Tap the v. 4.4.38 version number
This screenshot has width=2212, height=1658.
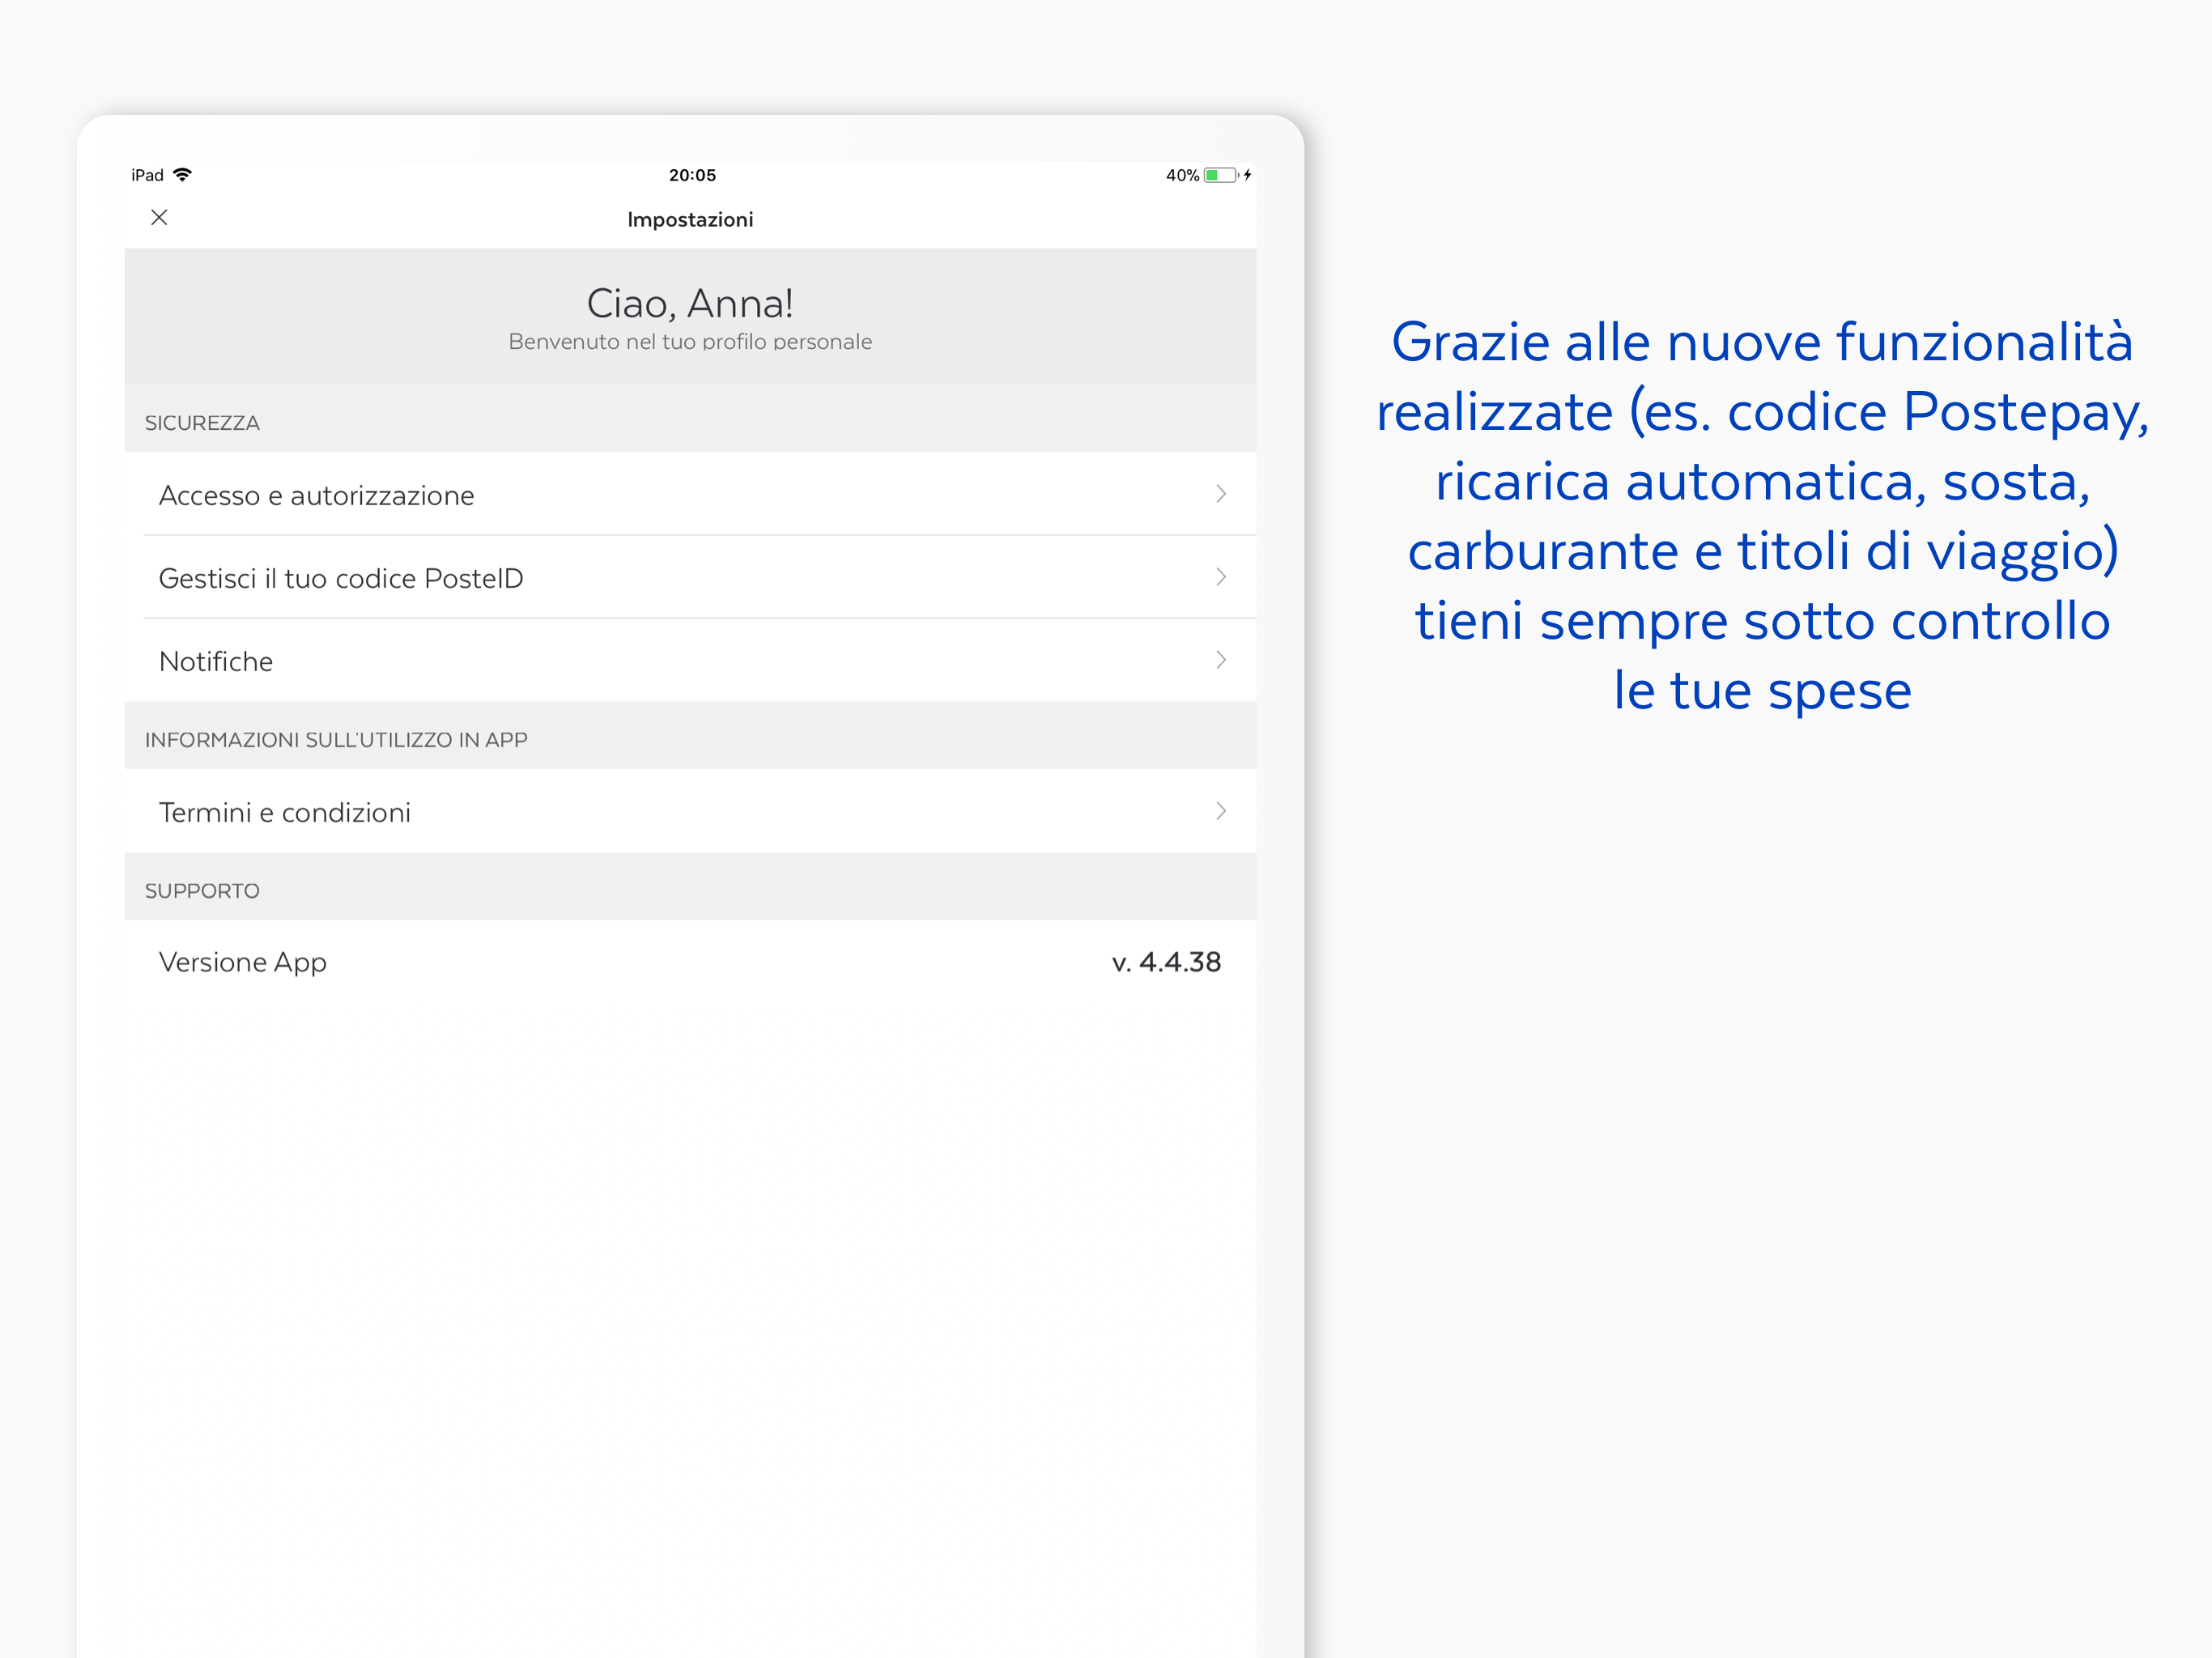coord(1166,962)
